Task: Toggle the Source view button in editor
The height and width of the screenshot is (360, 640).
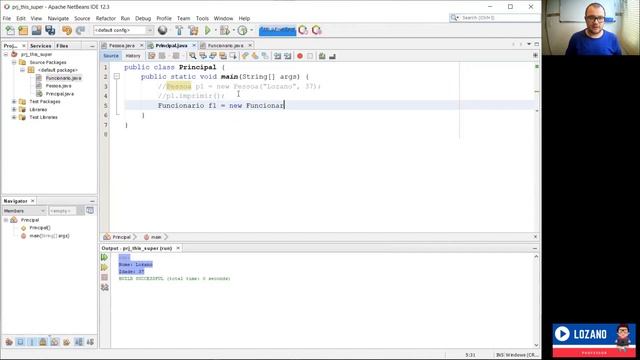Action: [x=111, y=56]
